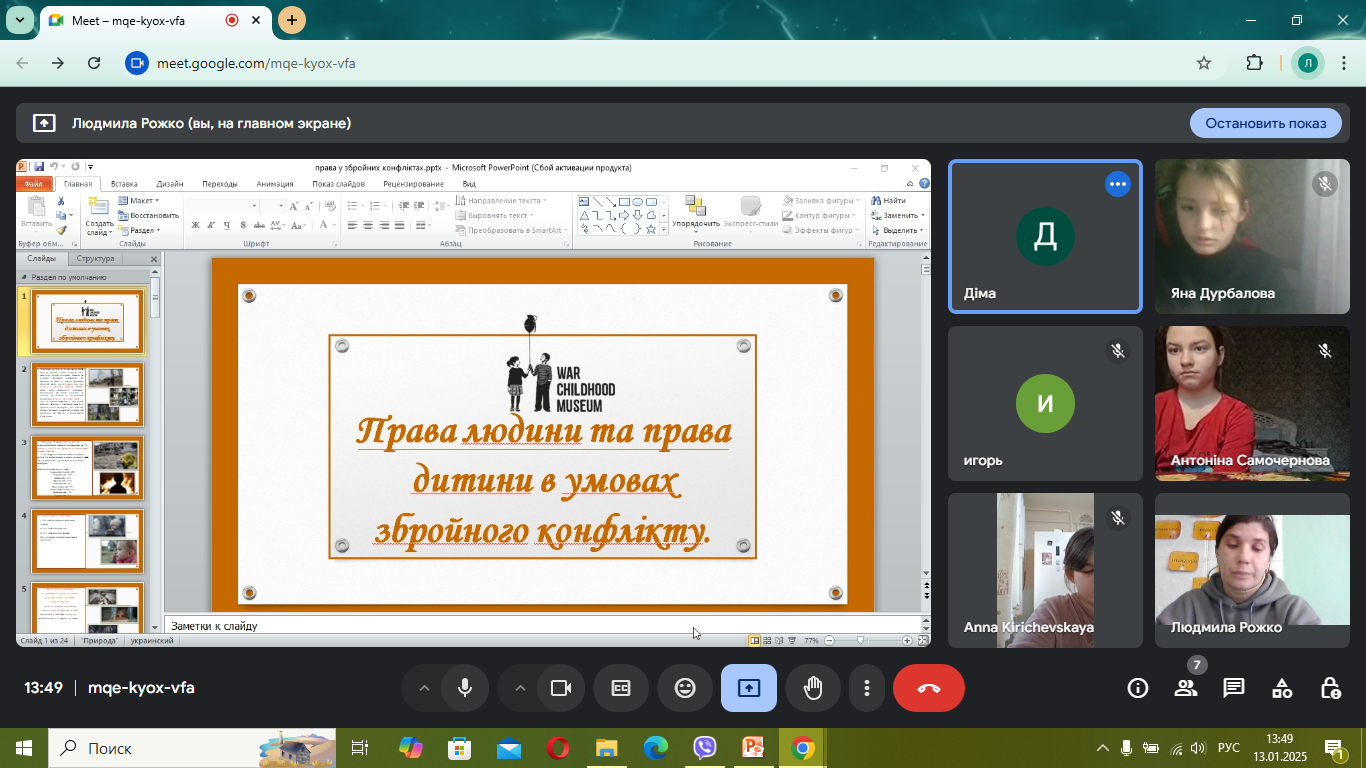The image size is (1366, 768).
Task: Open the Файл tab in PowerPoint
Action: point(34,184)
